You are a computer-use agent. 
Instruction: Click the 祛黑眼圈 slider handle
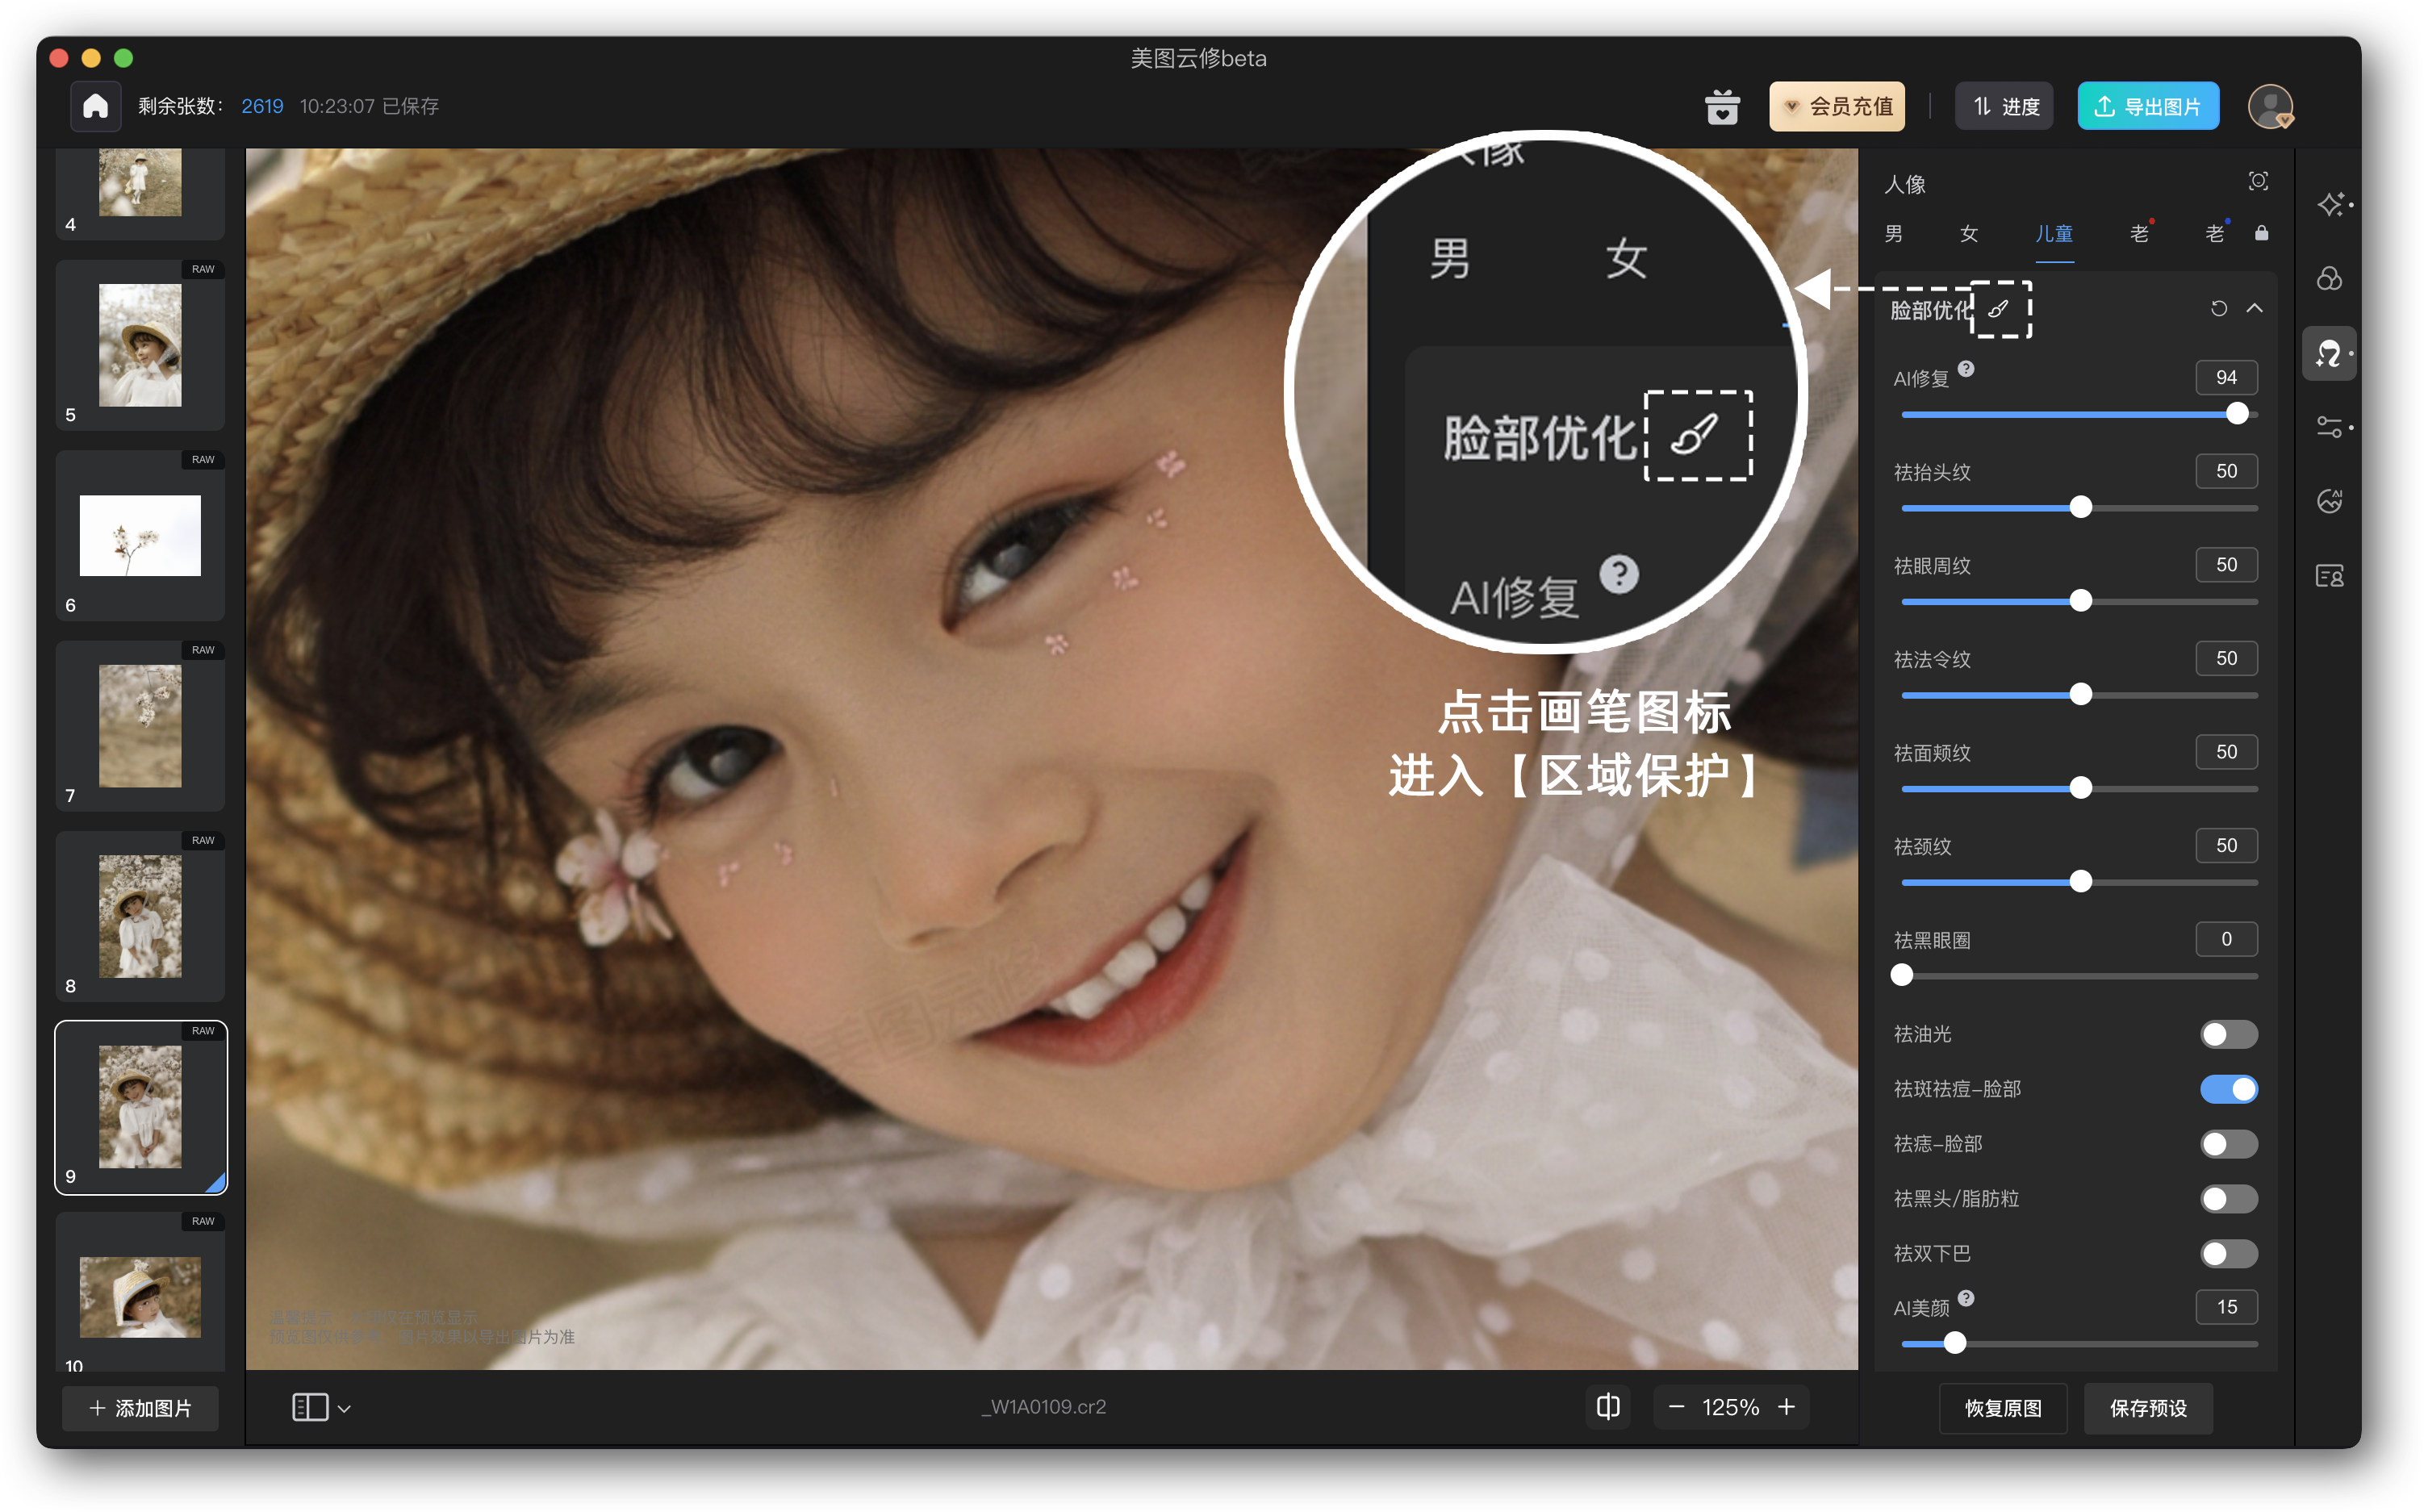[x=1902, y=975]
